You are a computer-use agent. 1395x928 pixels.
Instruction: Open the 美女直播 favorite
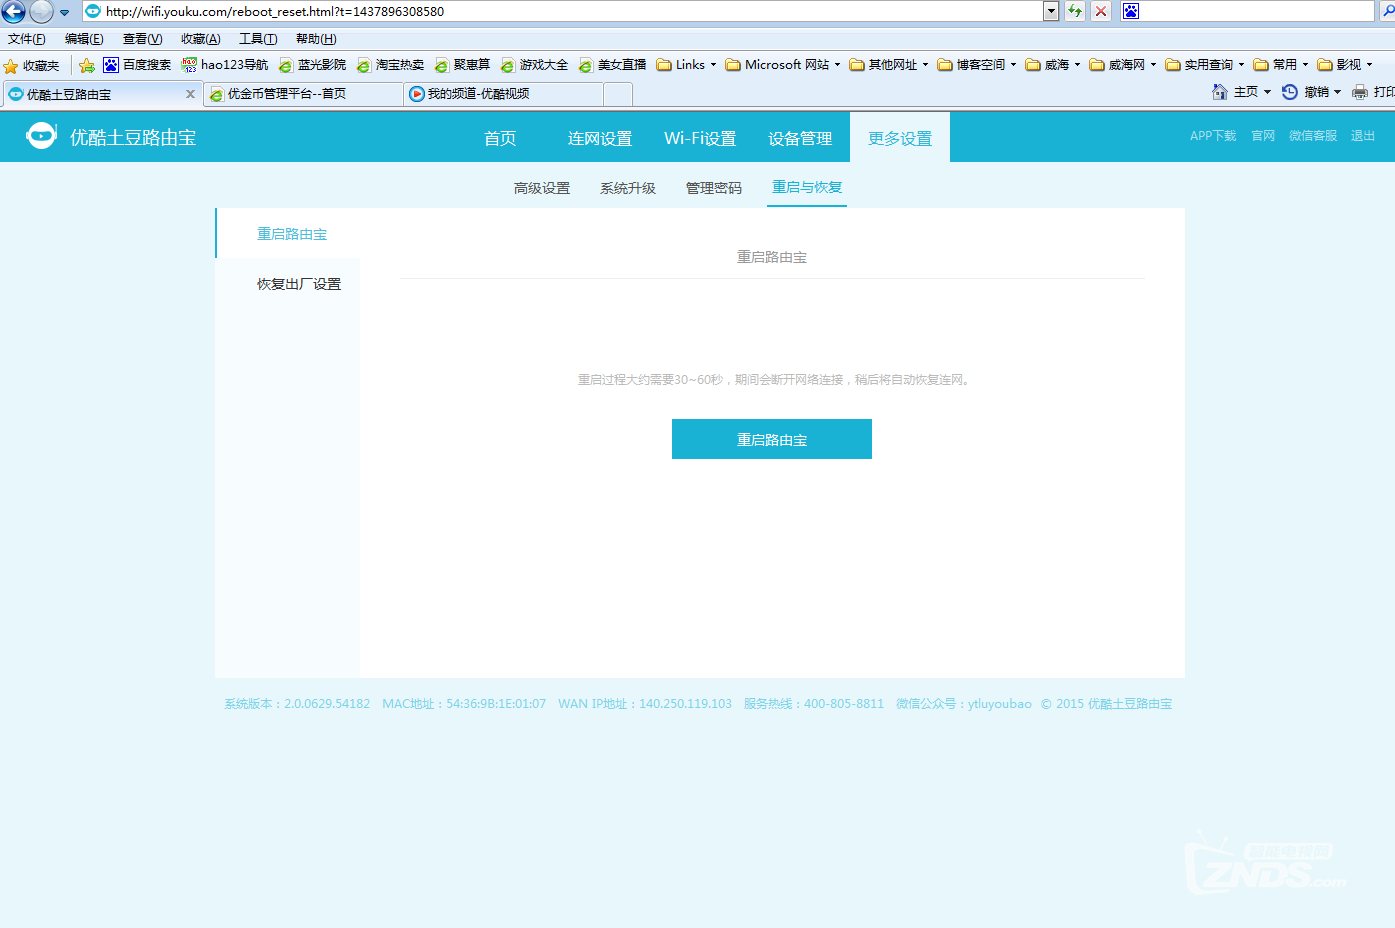612,65
